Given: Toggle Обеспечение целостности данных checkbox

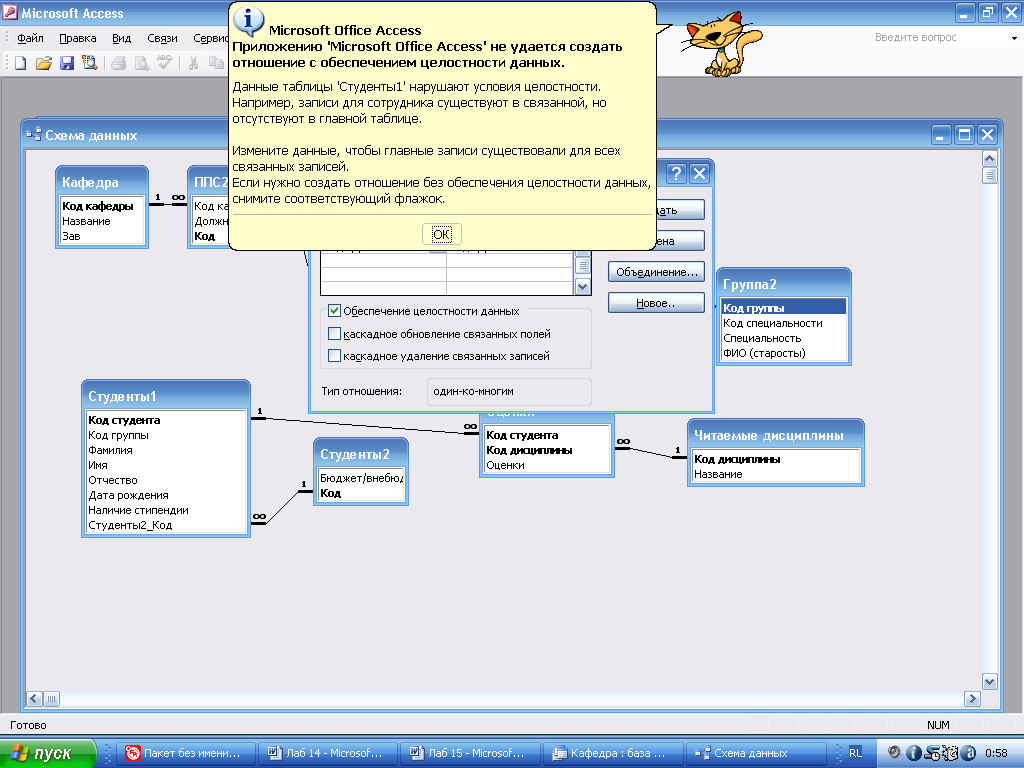Looking at the screenshot, I should coord(334,311).
